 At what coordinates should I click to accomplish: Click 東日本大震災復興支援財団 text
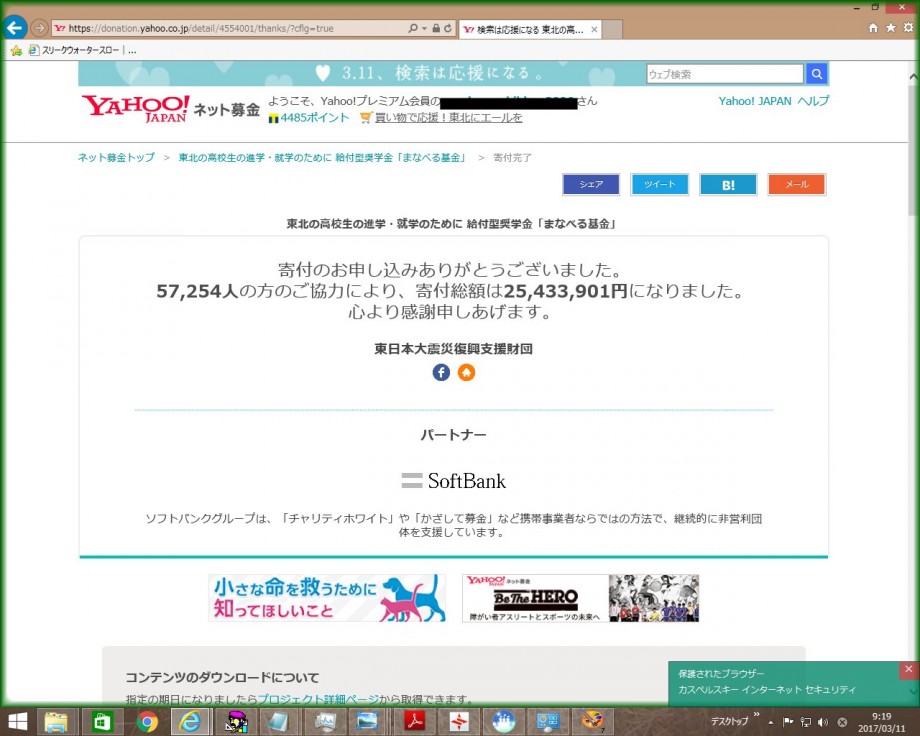click(454, 349)
